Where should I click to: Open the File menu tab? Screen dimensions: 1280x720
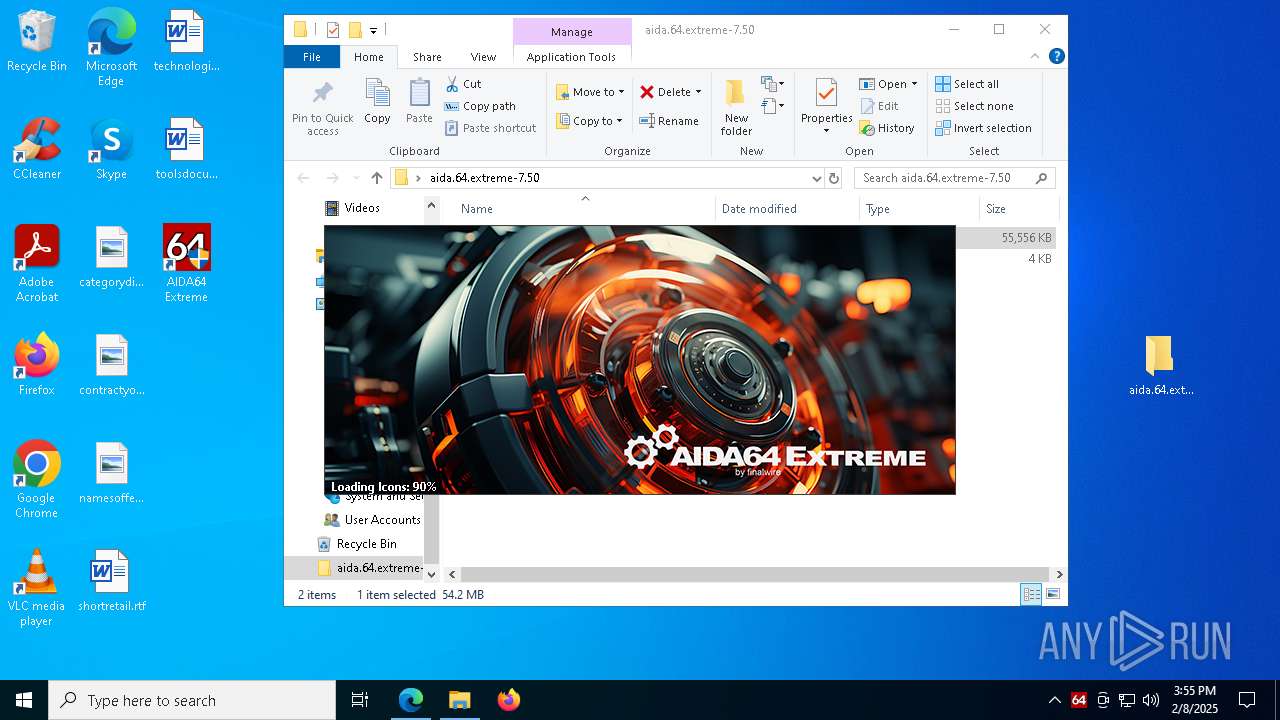point(312,57)
